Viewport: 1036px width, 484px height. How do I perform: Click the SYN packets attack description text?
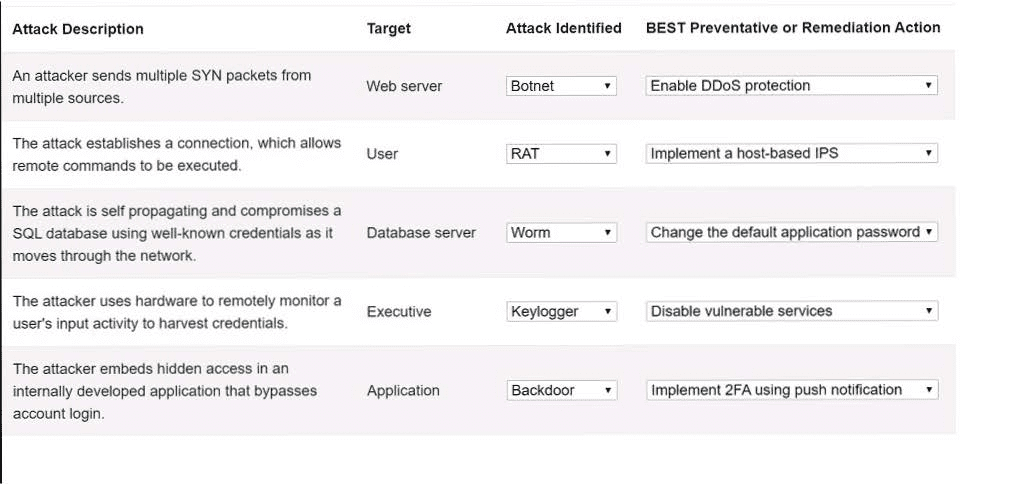[162, 86]
